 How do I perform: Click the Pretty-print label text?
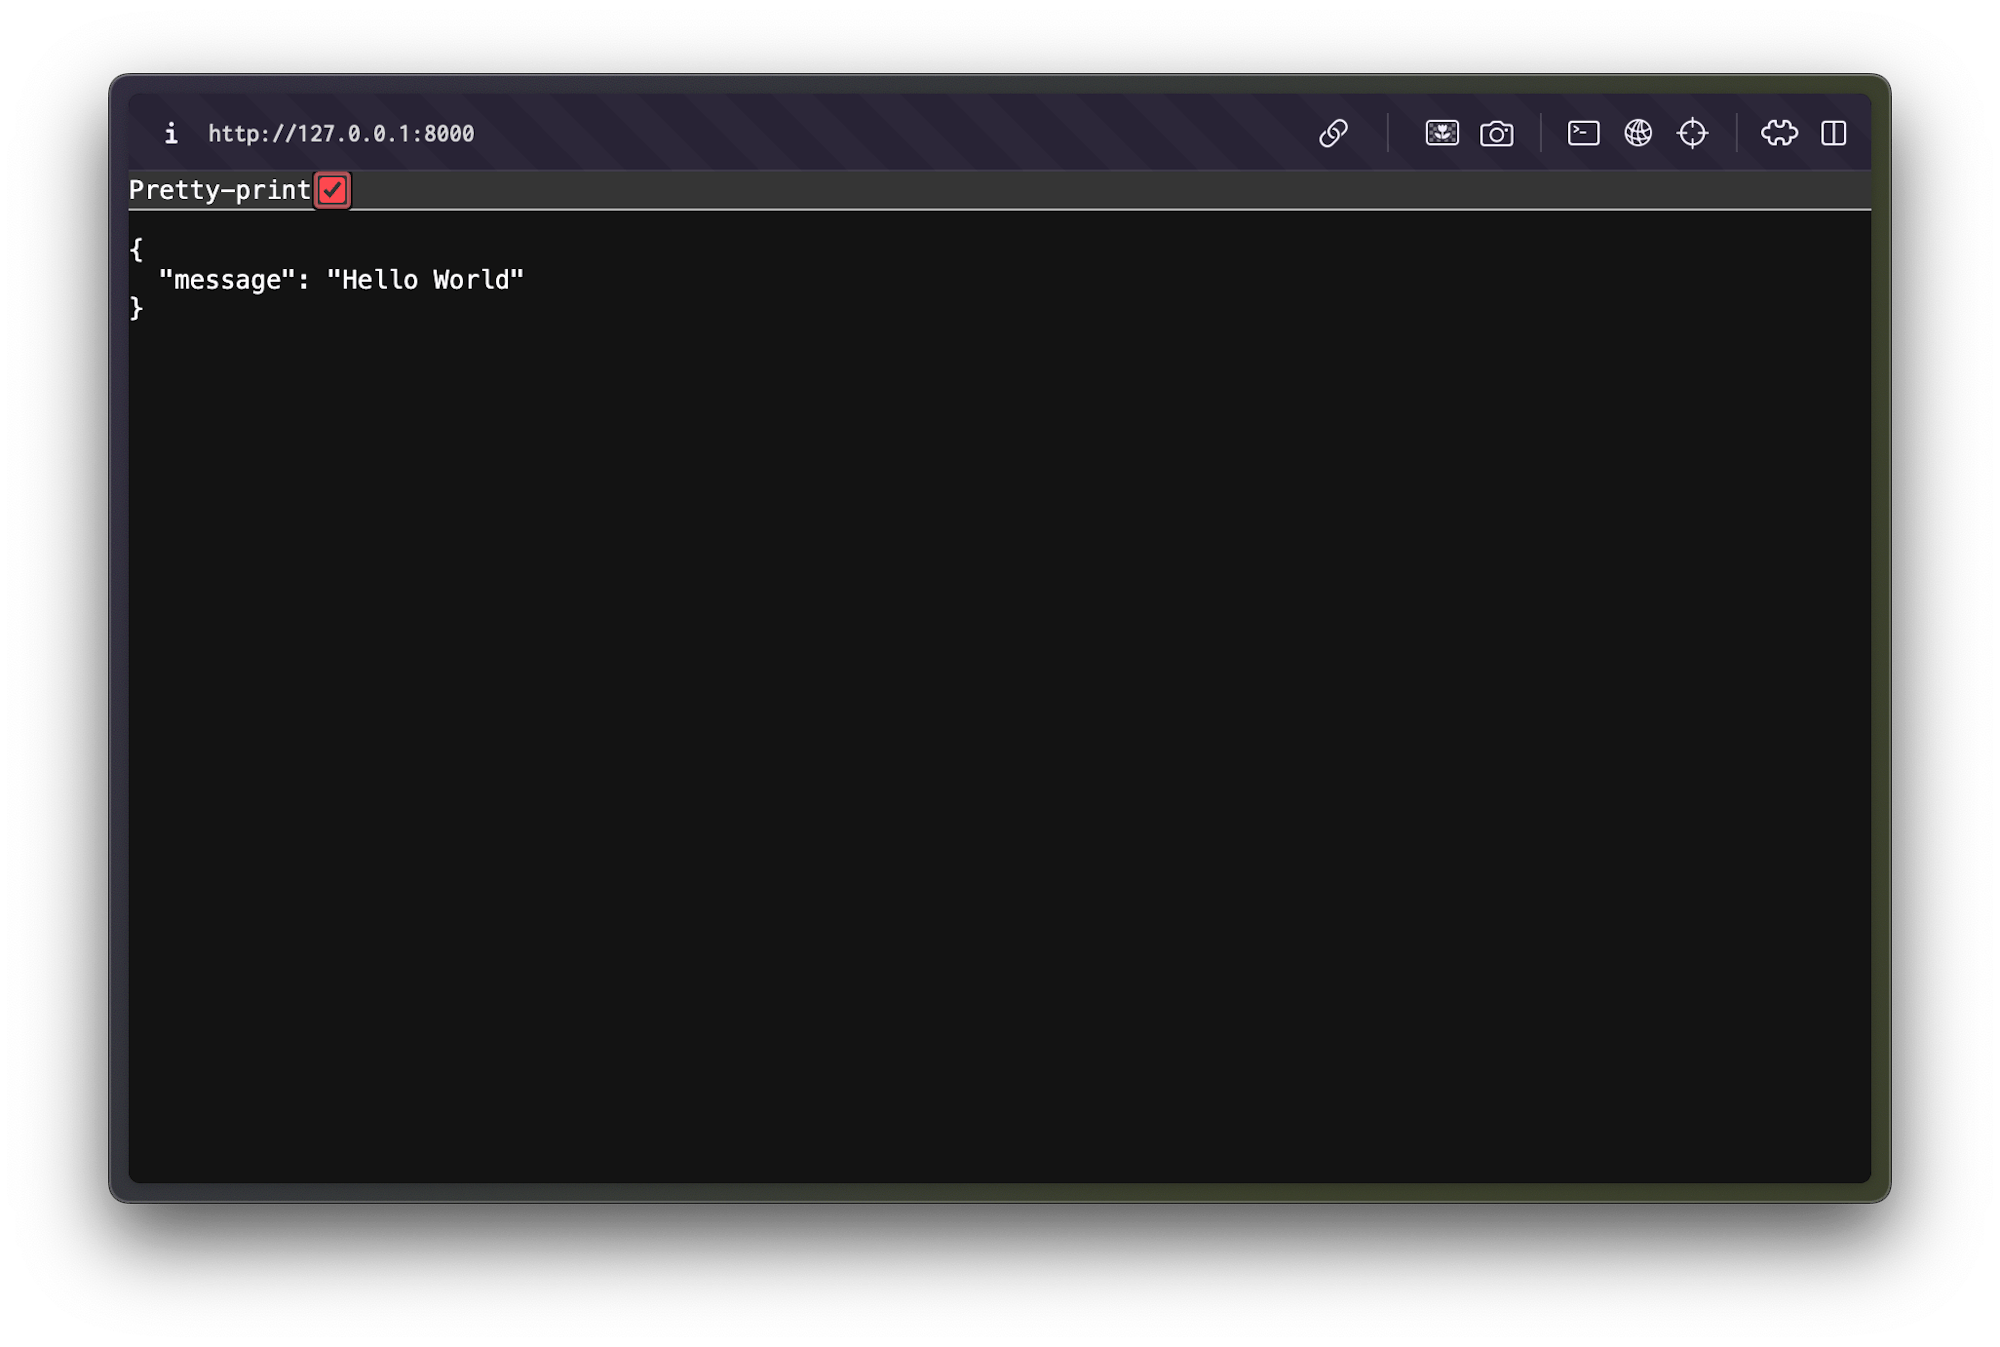point(219,190)
